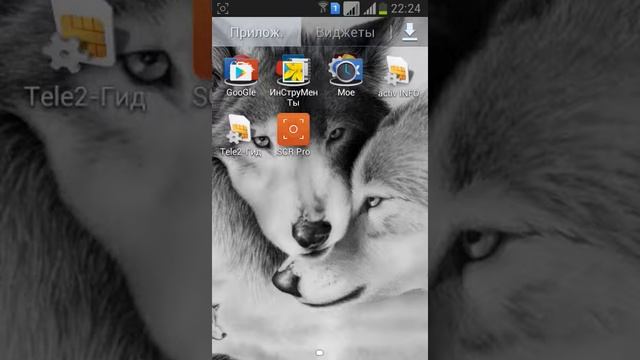This screenshot has width=640, height=360.
Task: Open the Мое folder icon
Action: click(346, 70)
